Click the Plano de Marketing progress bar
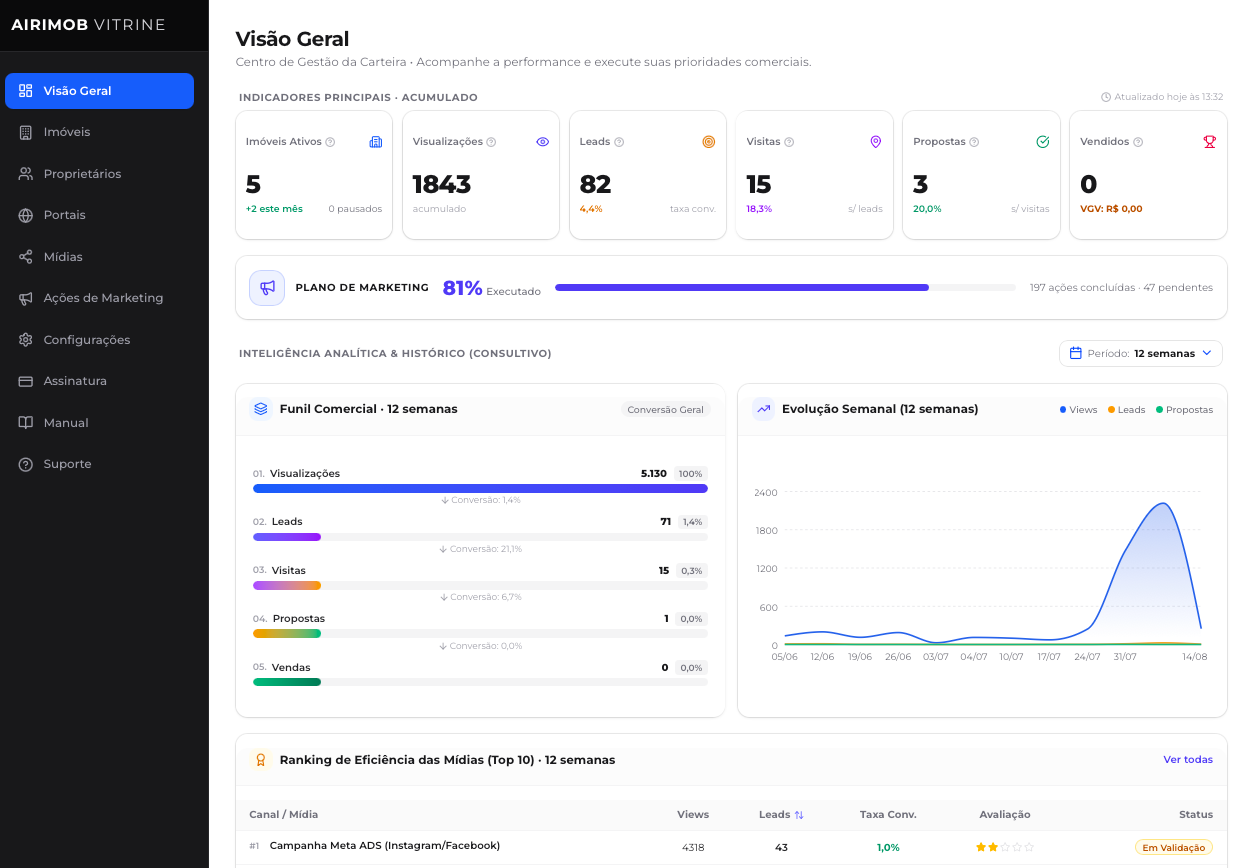This screenshot has height=868, width=1251. [x=785, y=288]
